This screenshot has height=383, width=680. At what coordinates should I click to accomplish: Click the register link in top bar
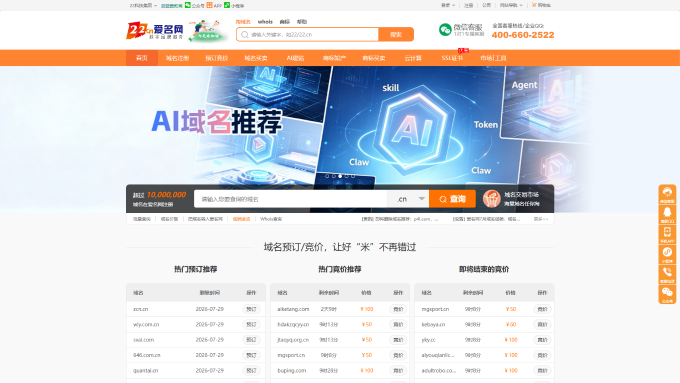(468, 5)
